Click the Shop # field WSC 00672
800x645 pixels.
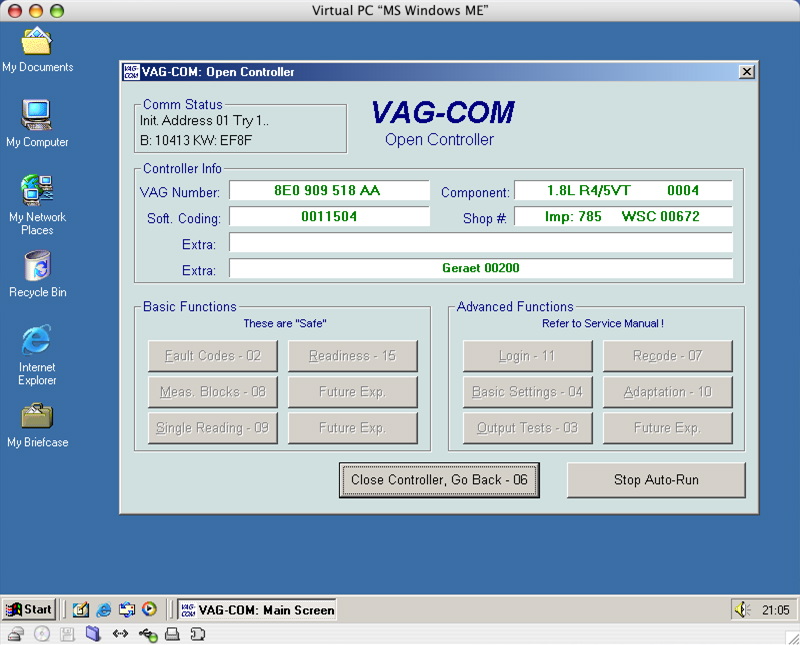623,216
